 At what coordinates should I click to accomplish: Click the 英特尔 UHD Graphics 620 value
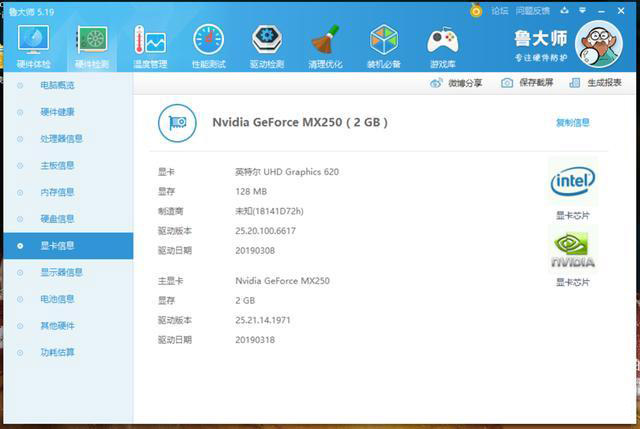click(287, 172)
